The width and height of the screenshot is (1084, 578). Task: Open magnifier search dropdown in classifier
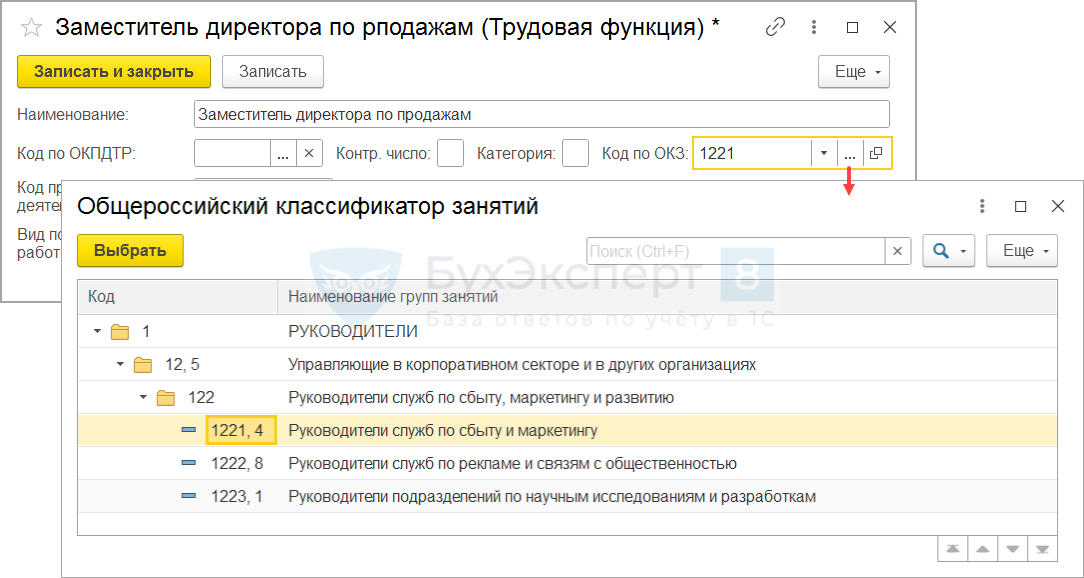[948, 251]
